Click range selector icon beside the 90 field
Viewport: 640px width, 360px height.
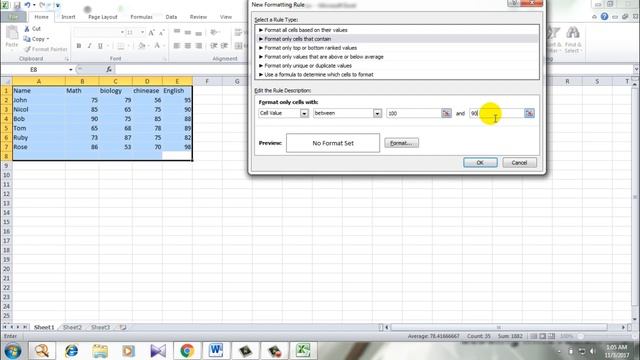point(529,113)
